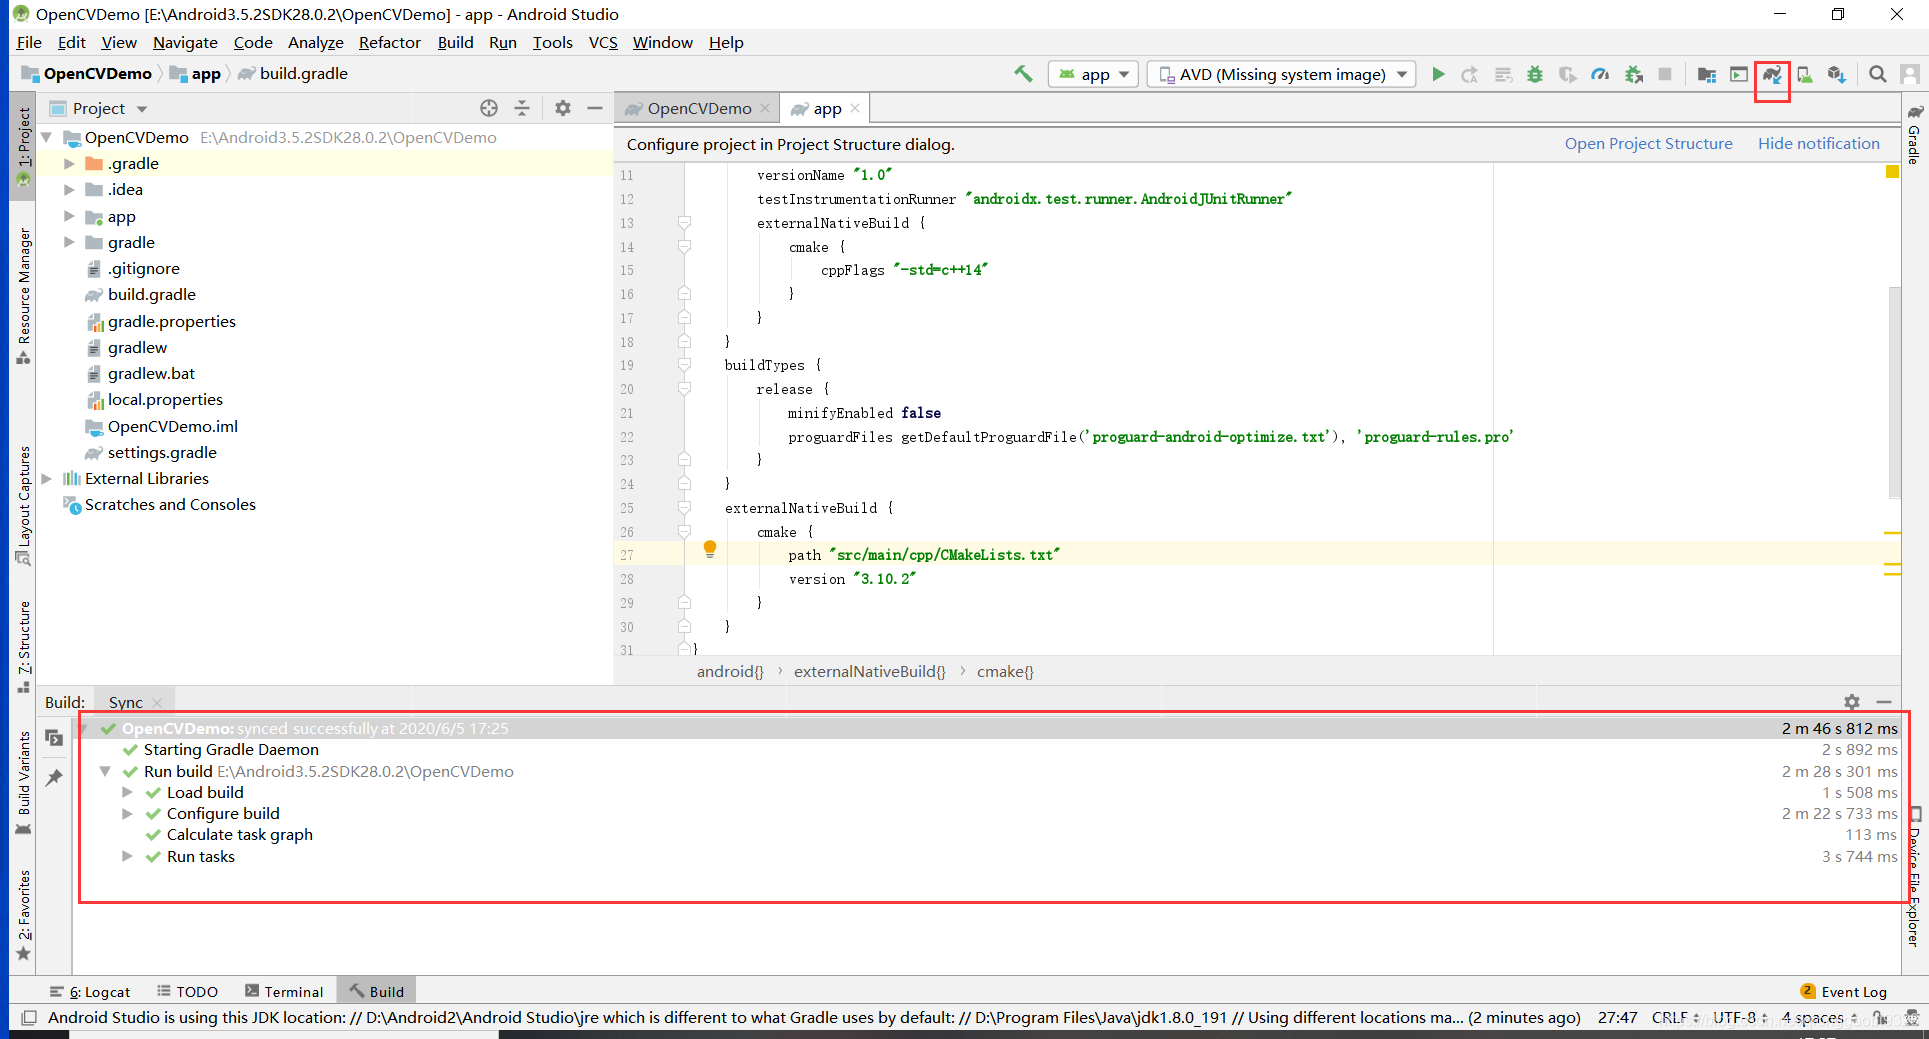
Task: Click build.gradle breadcrumb in navigation bar
Action: coord(293,74)
